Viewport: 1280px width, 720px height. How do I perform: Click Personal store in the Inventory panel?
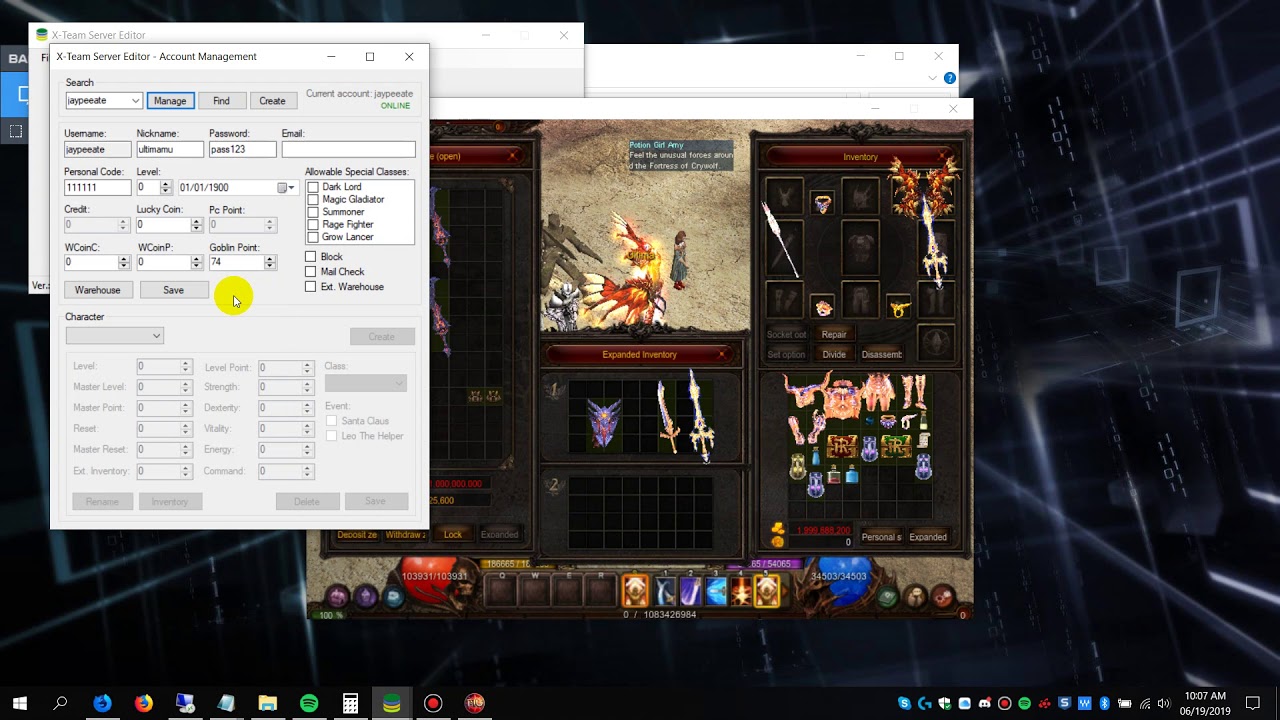[881, 537]
